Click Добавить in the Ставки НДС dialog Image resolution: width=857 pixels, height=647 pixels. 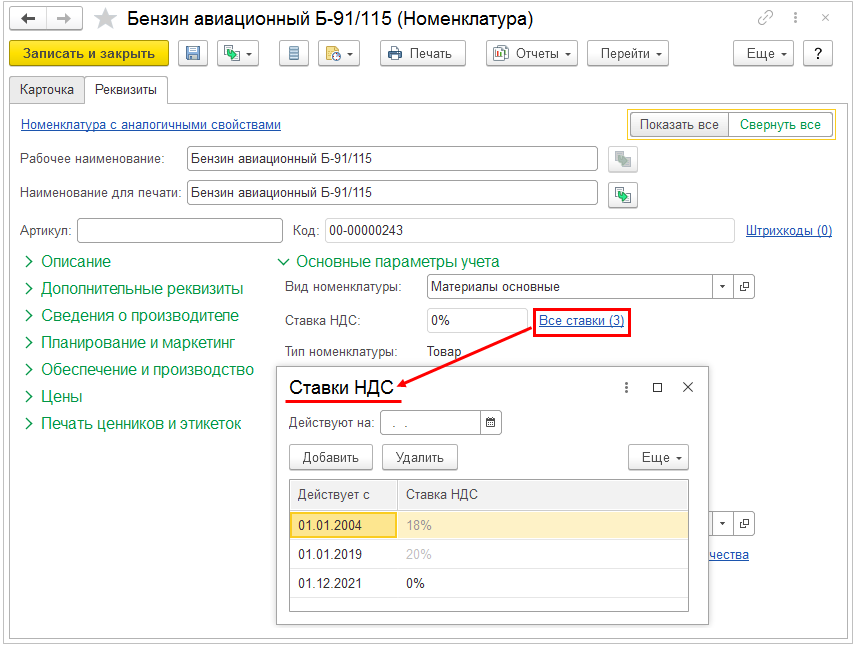(331, 457)
